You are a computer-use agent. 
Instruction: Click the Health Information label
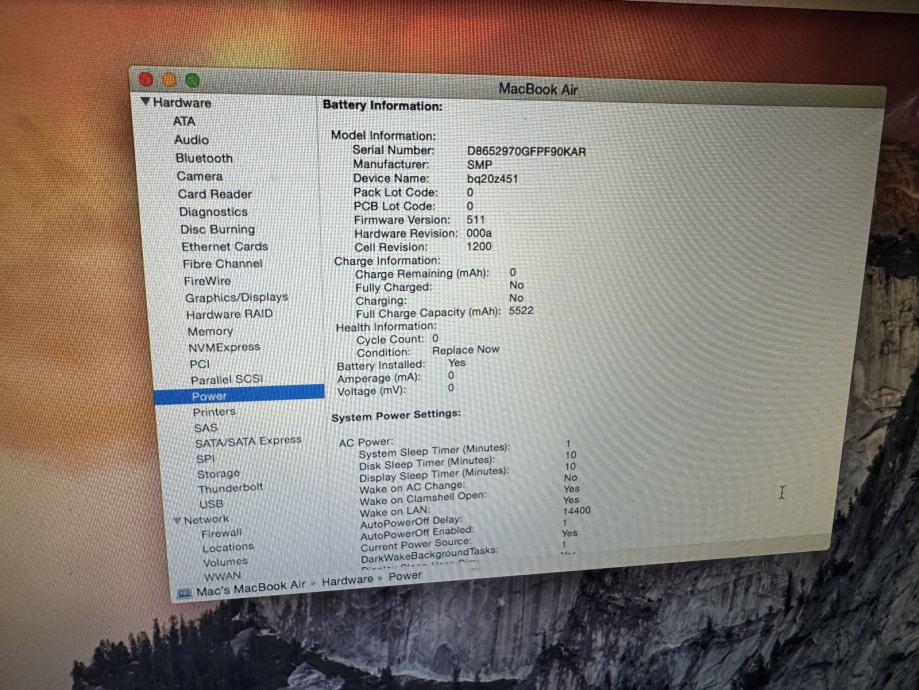pyautogui.click(x=386, y=327)
